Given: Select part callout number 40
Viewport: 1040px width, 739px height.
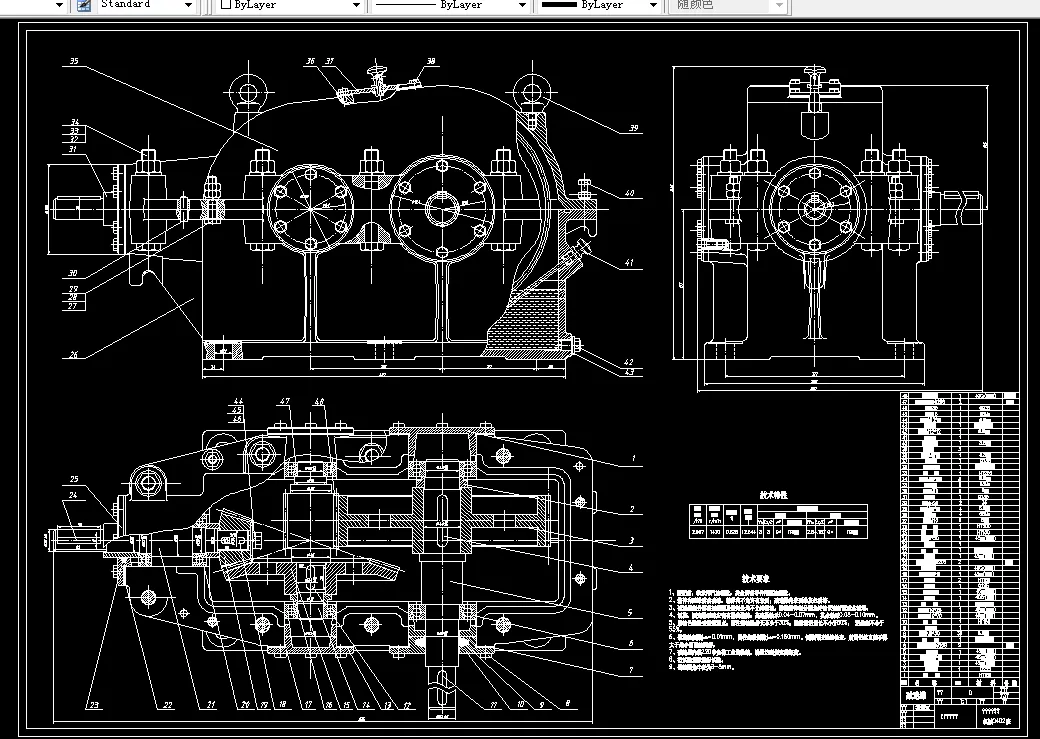Looking at the screenshot, I should pos(629,194).
